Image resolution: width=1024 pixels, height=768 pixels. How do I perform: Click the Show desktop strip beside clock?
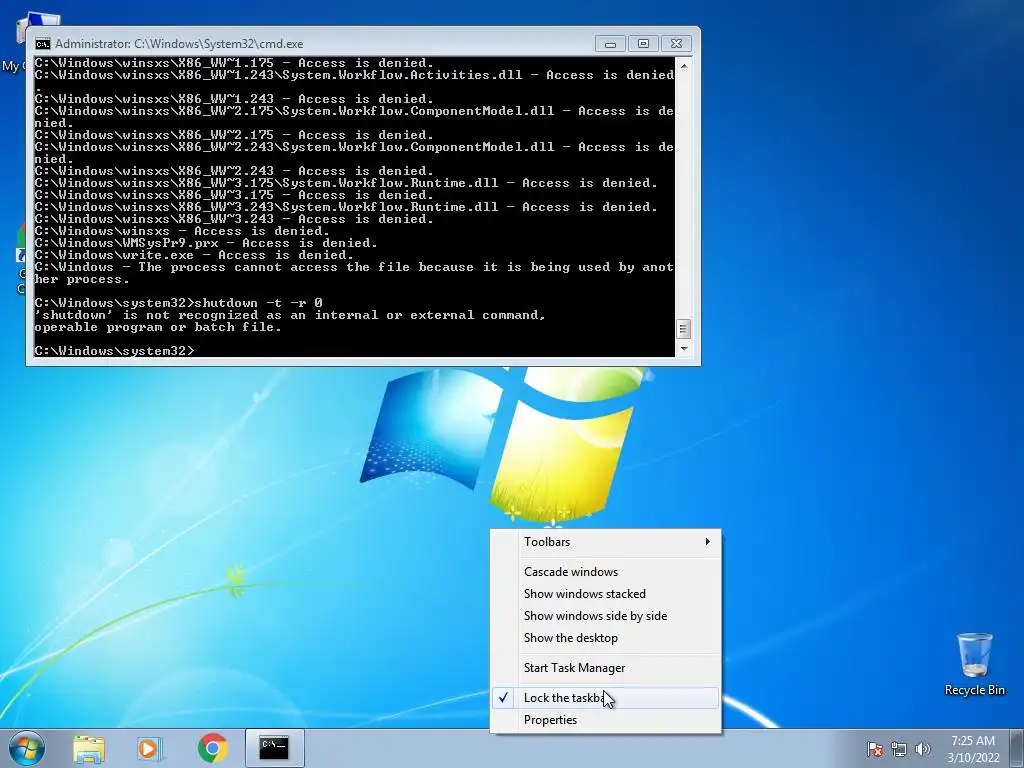point(1019,749)
